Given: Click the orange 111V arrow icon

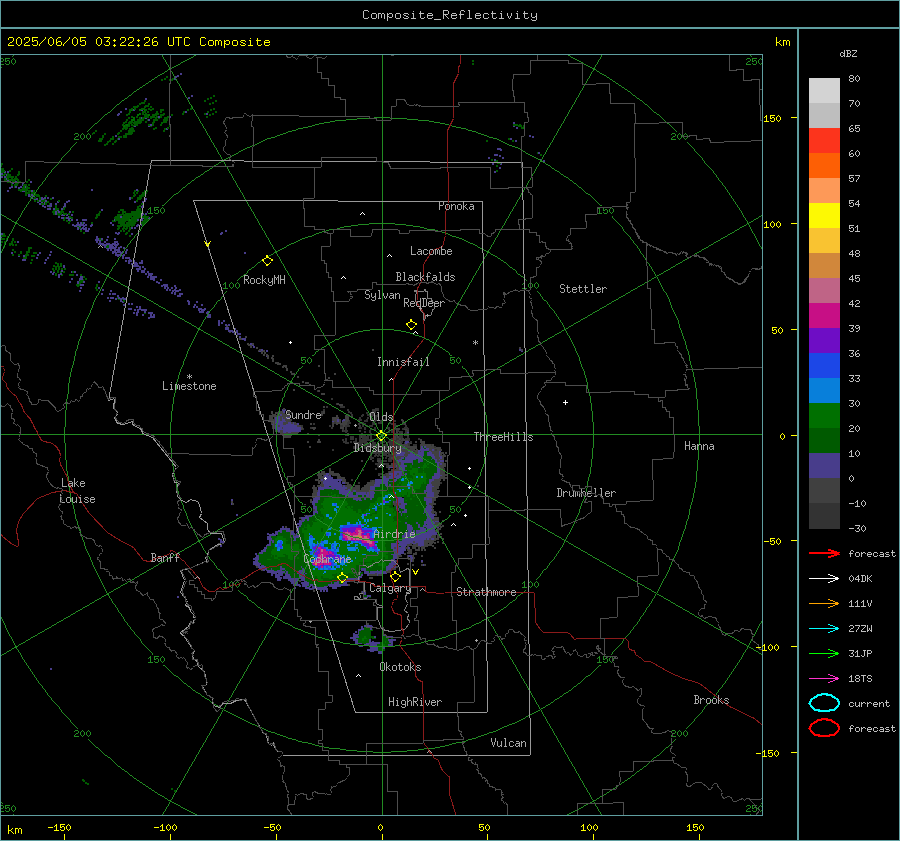Looking at the screenshot, I should (824, 603).
